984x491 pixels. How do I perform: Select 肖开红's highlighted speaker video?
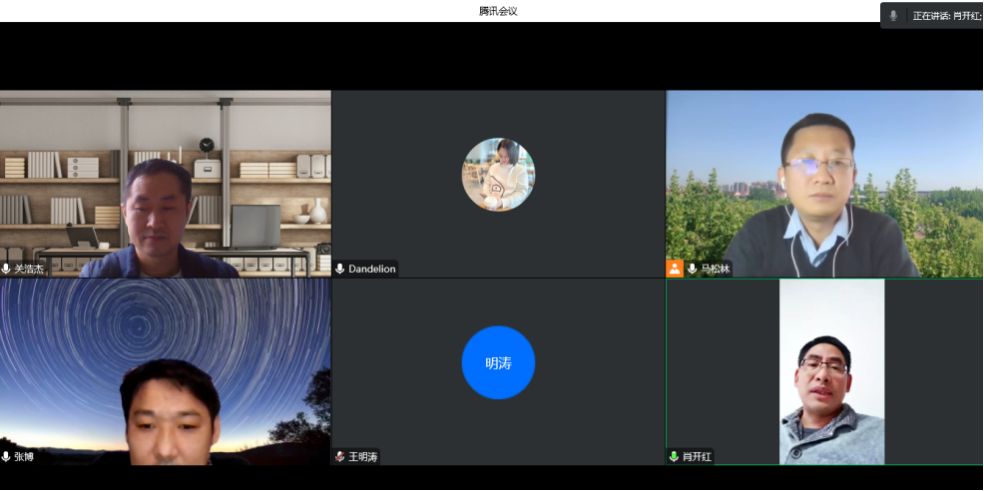[831, 371]
